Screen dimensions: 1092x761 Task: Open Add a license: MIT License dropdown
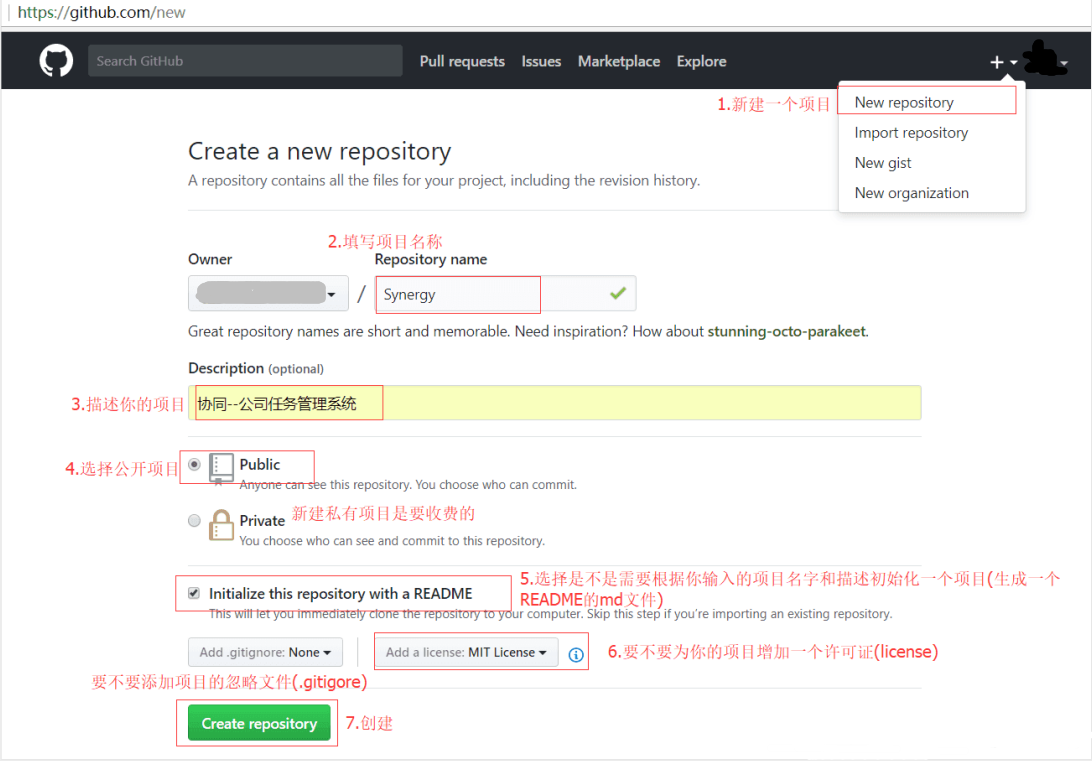coord(466,652)
